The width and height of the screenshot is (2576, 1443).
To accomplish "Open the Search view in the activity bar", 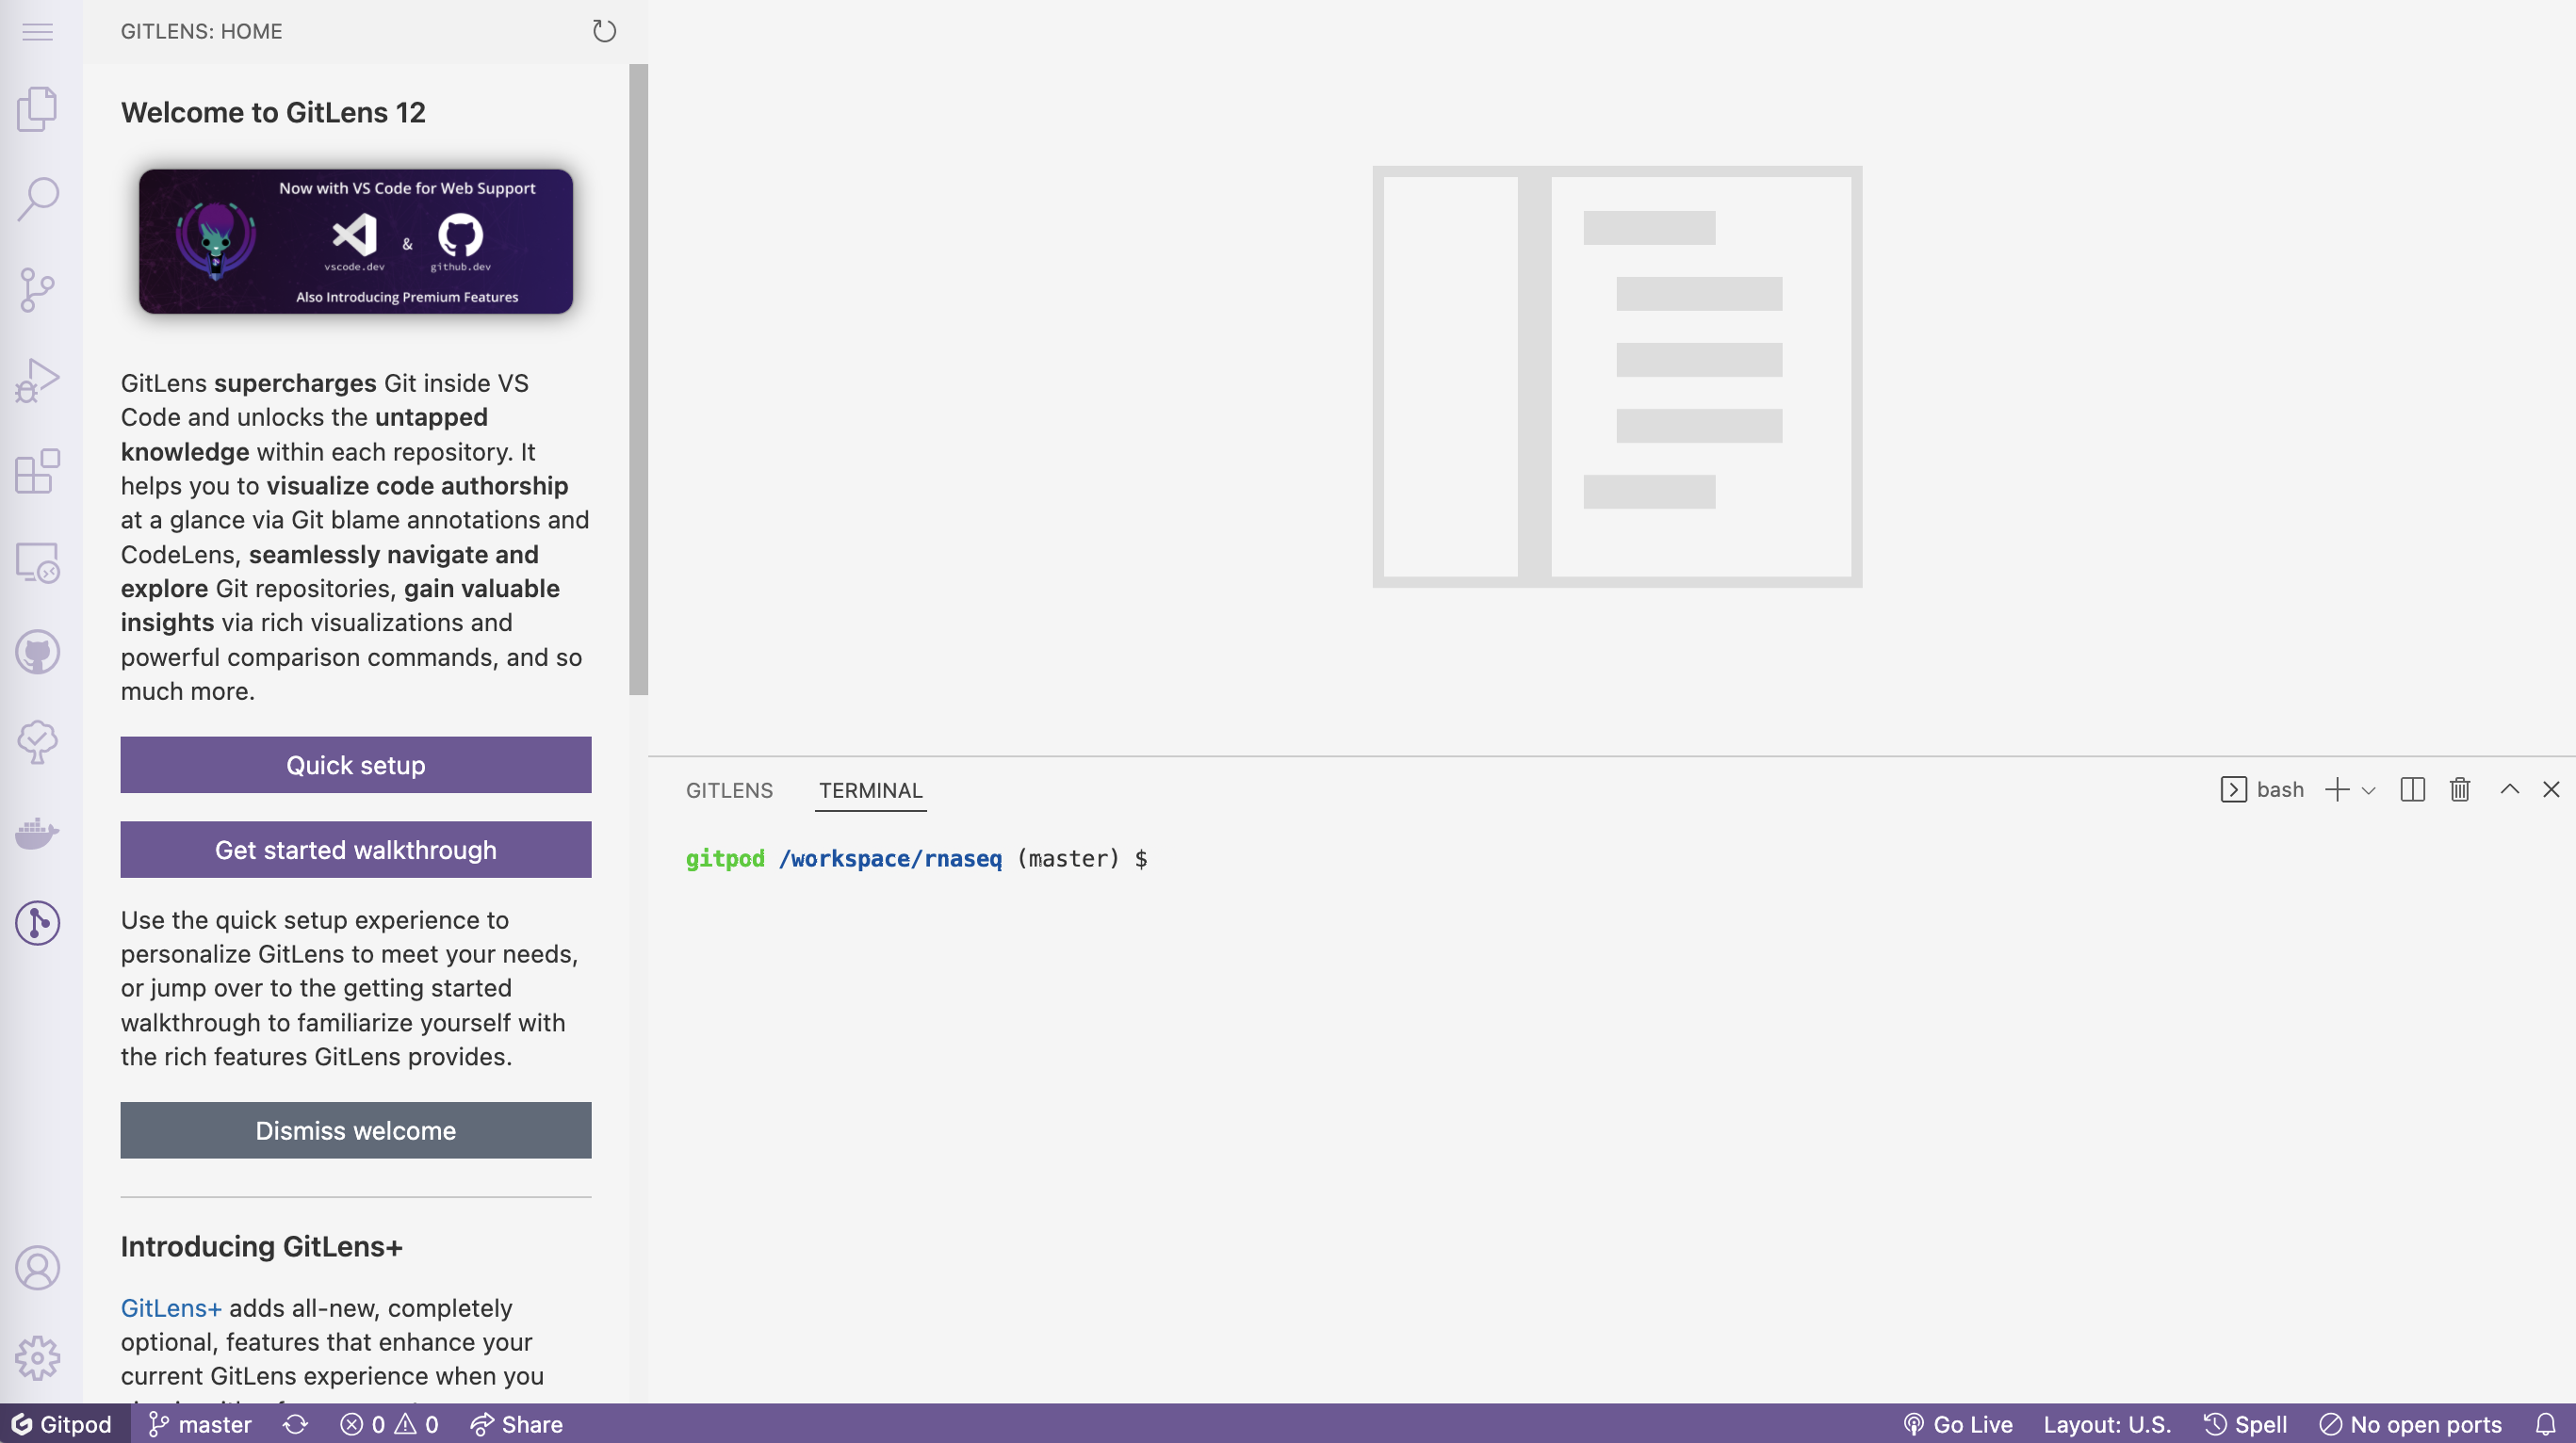I will coord(37,199).
